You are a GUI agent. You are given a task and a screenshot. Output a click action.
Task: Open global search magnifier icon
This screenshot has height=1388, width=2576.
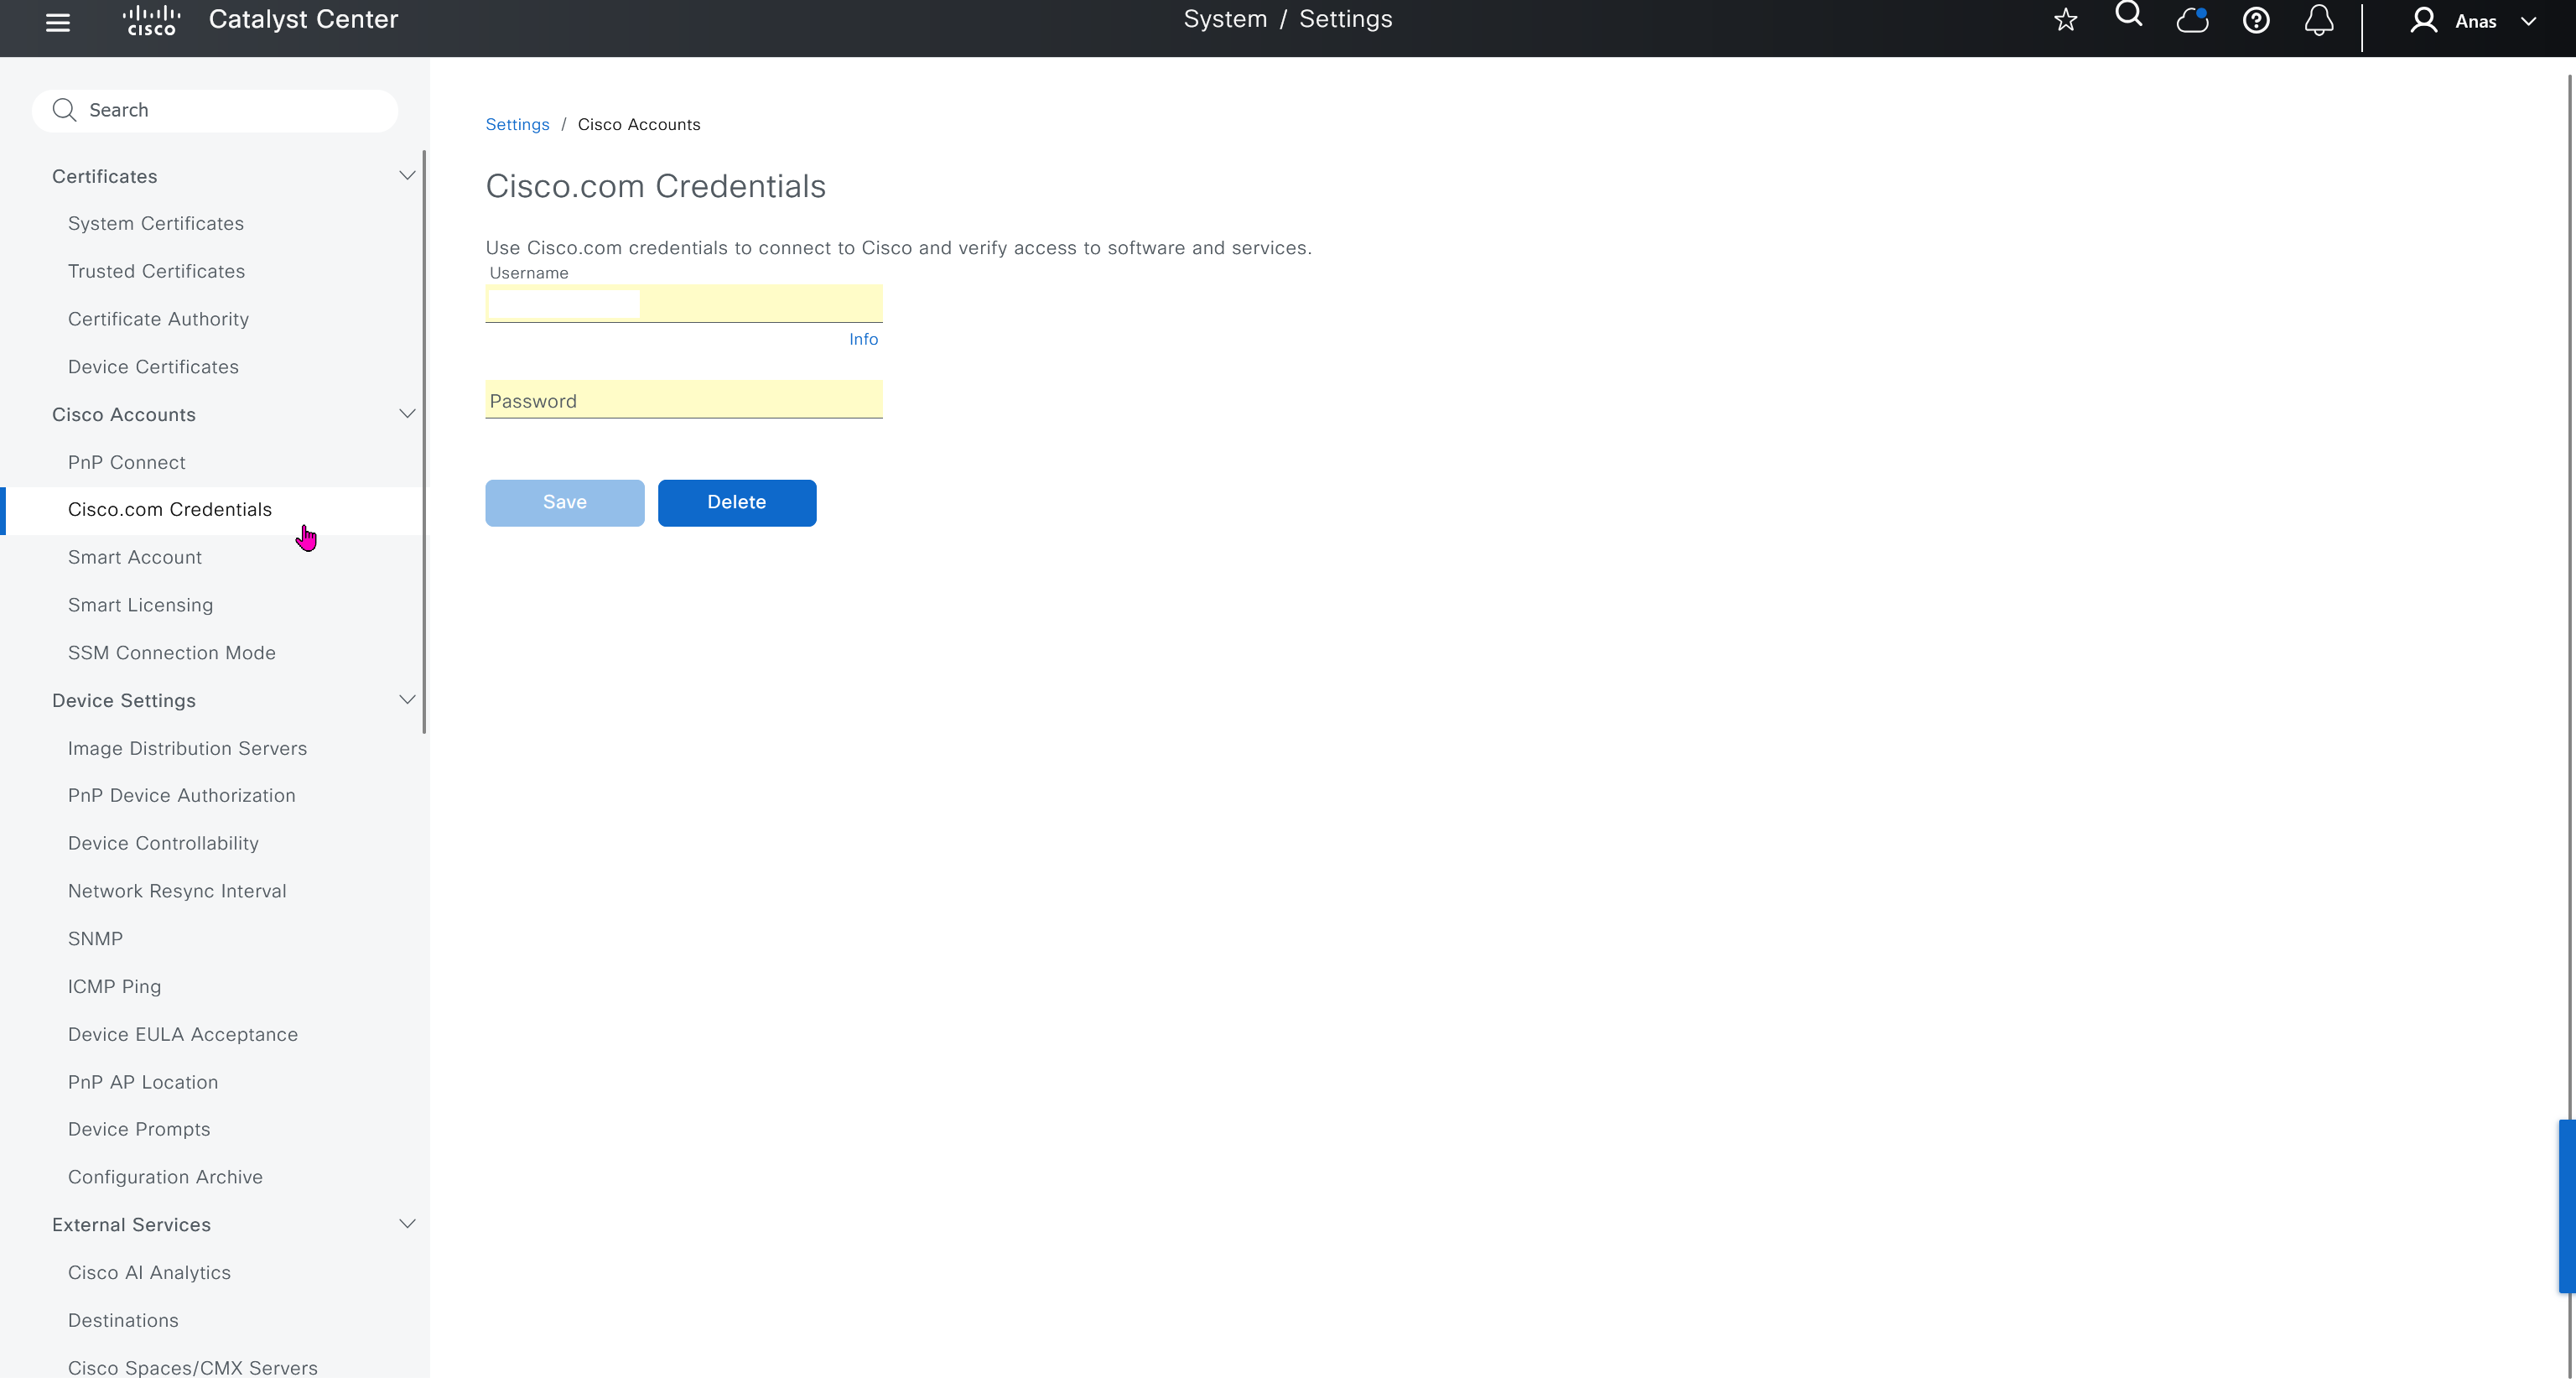click(2128, 16)
